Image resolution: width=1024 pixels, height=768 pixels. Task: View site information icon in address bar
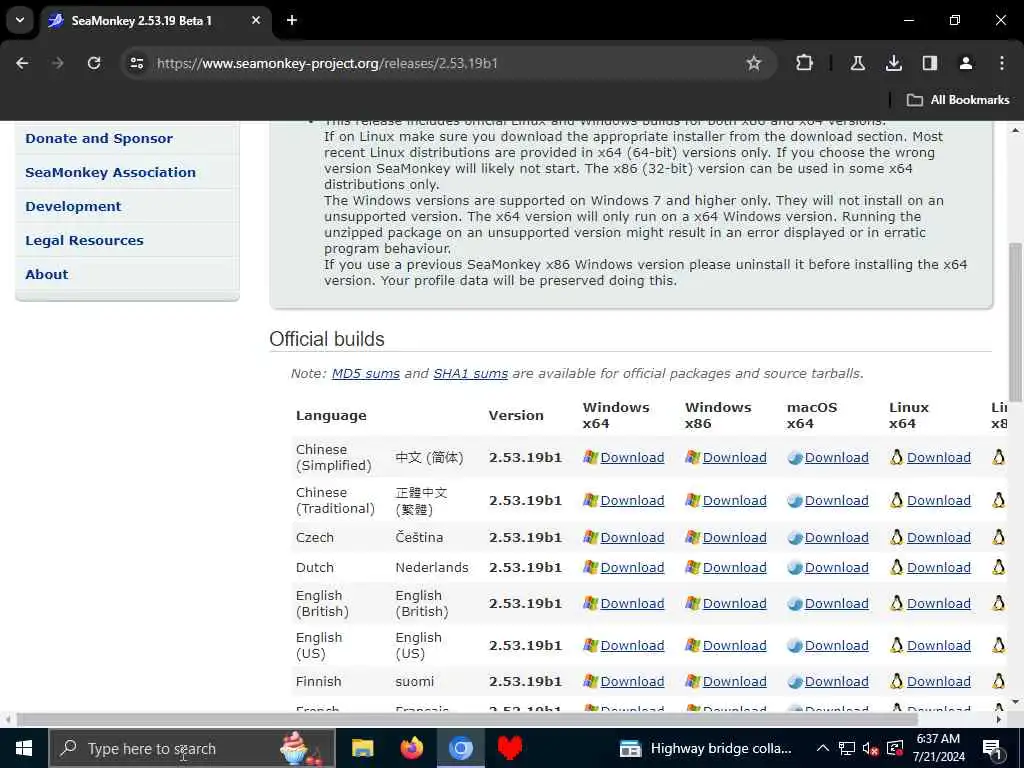(x=136, y=63)
